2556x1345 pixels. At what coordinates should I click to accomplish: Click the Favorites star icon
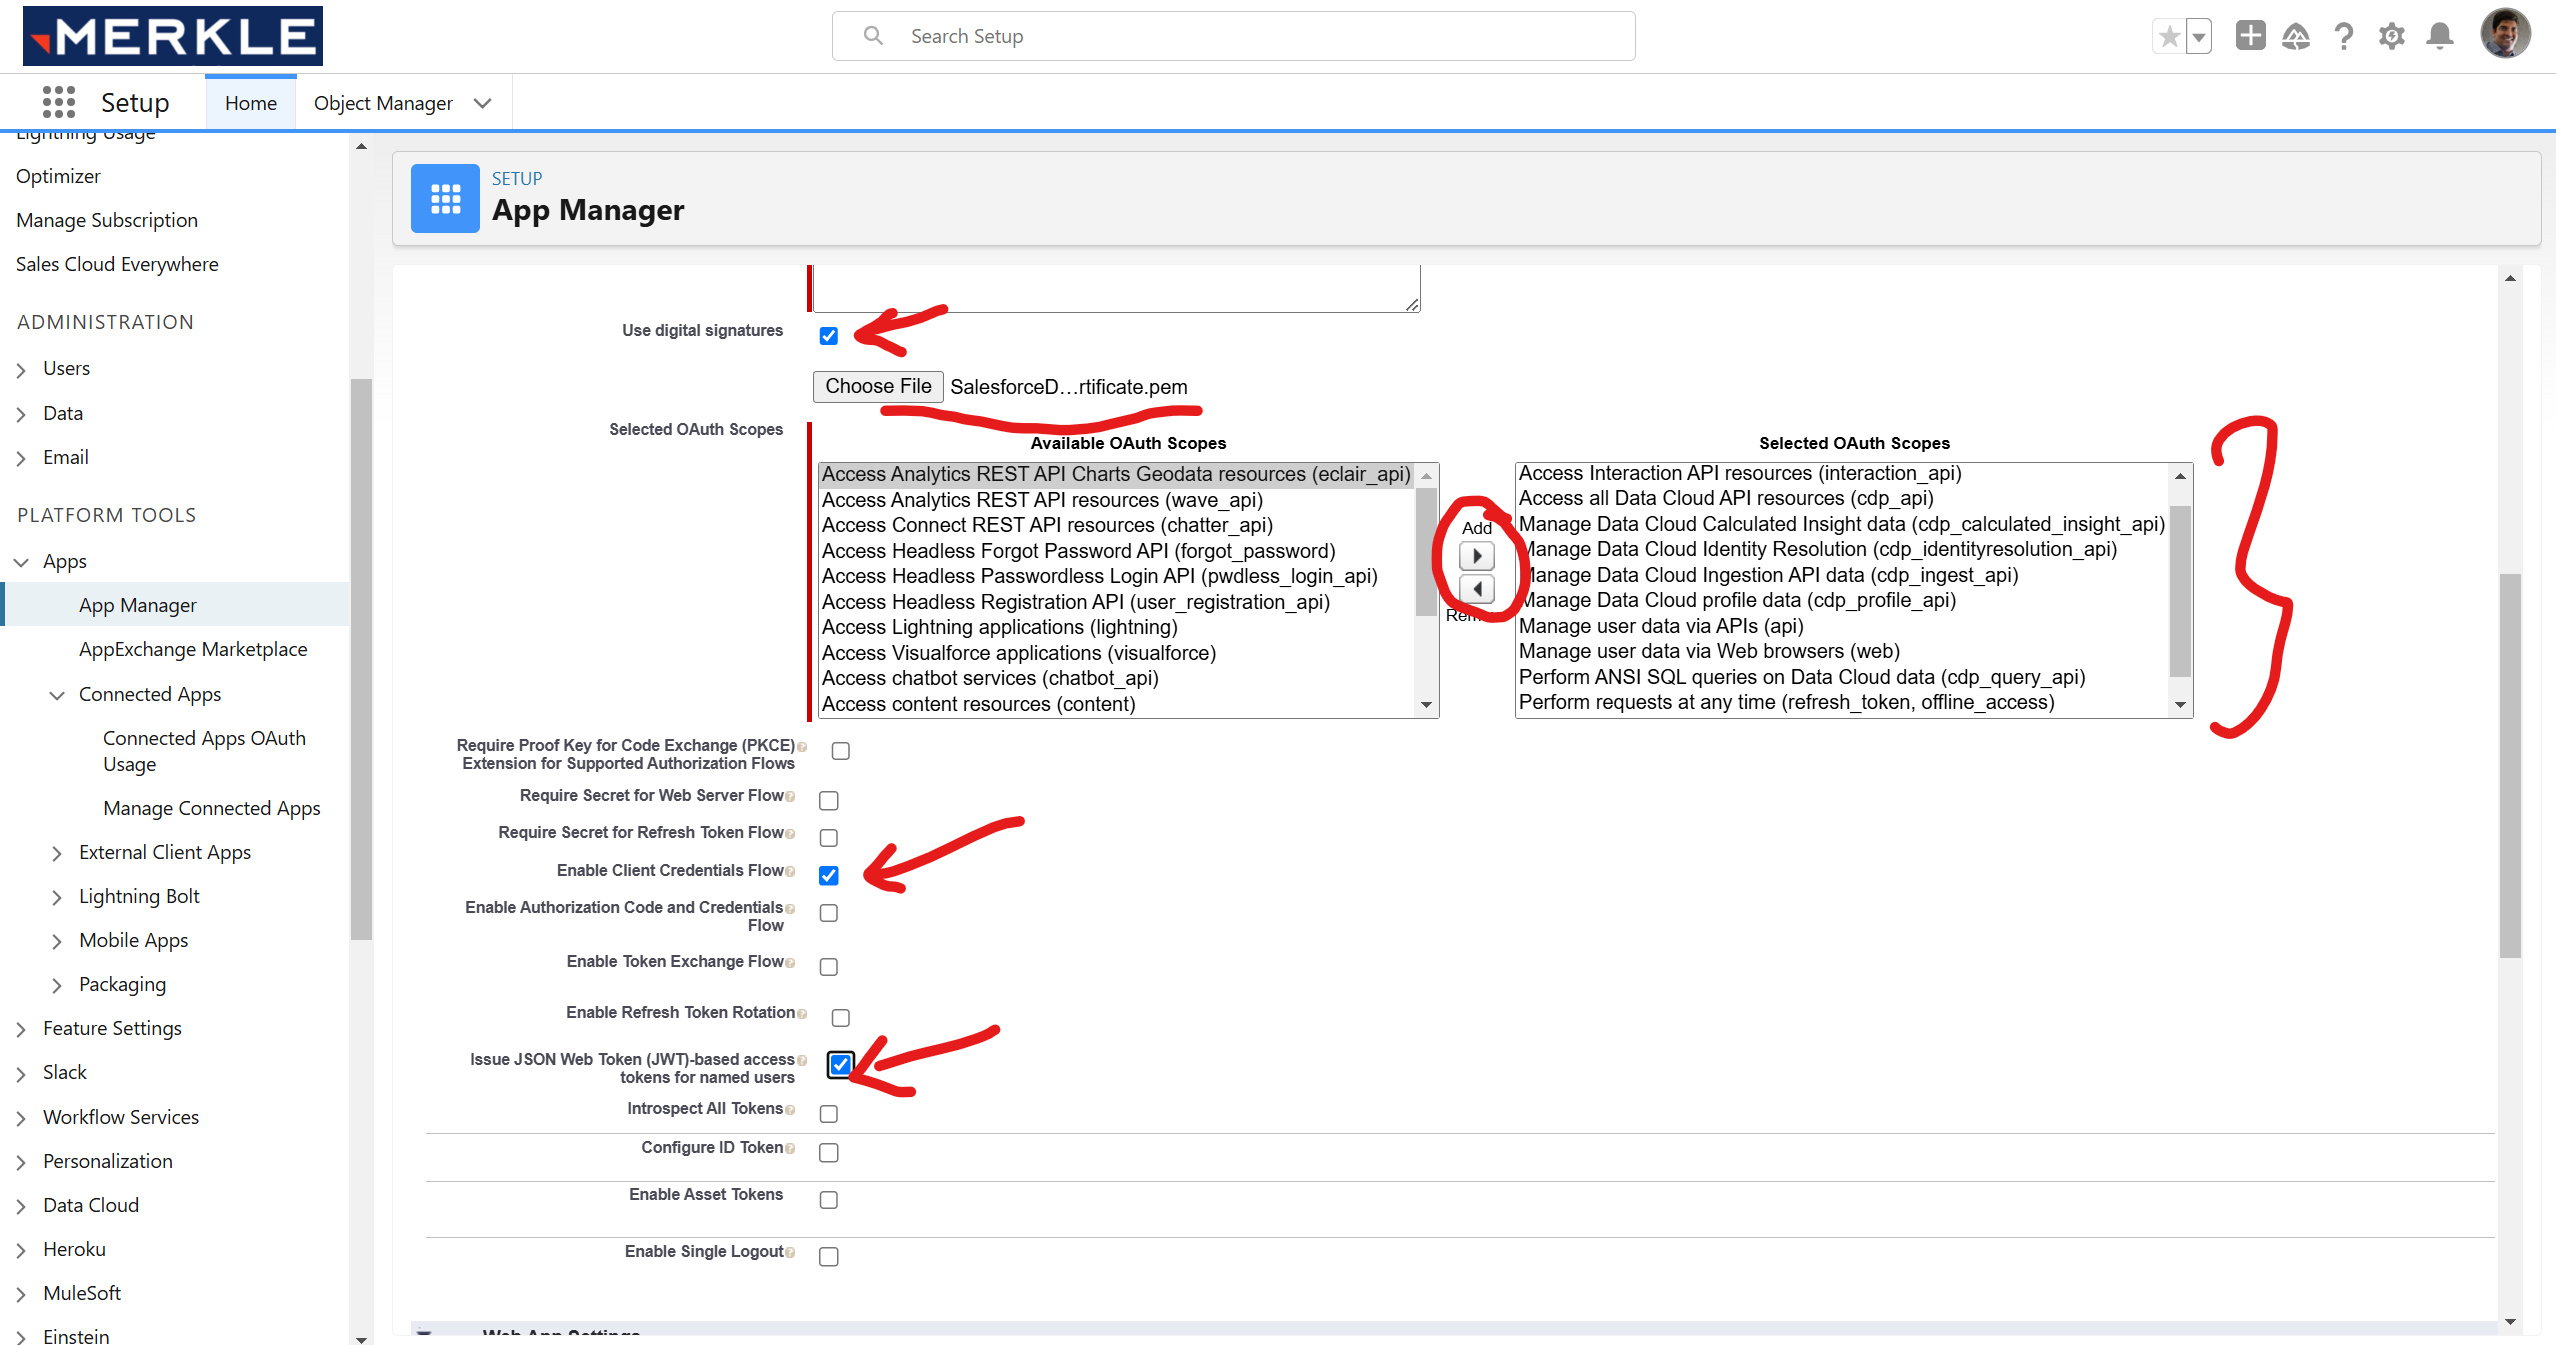(x=2169, y=37)
